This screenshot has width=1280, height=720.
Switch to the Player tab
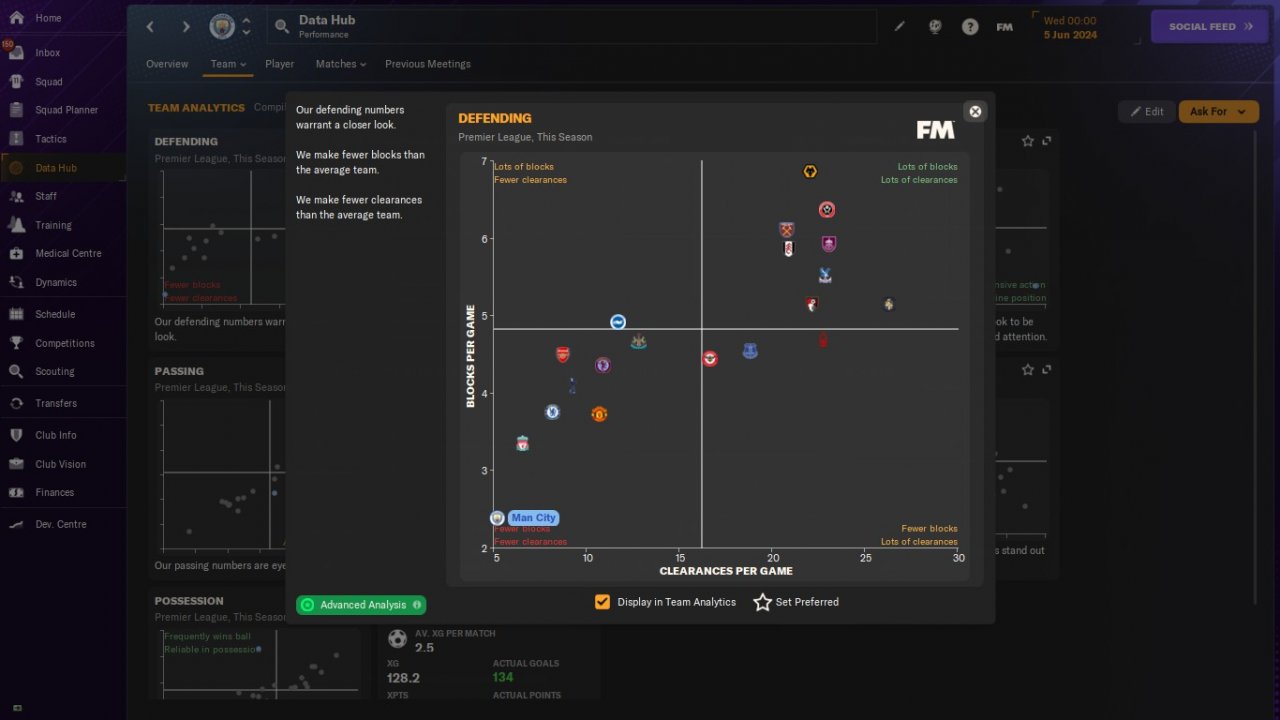(x=280, y=64)
